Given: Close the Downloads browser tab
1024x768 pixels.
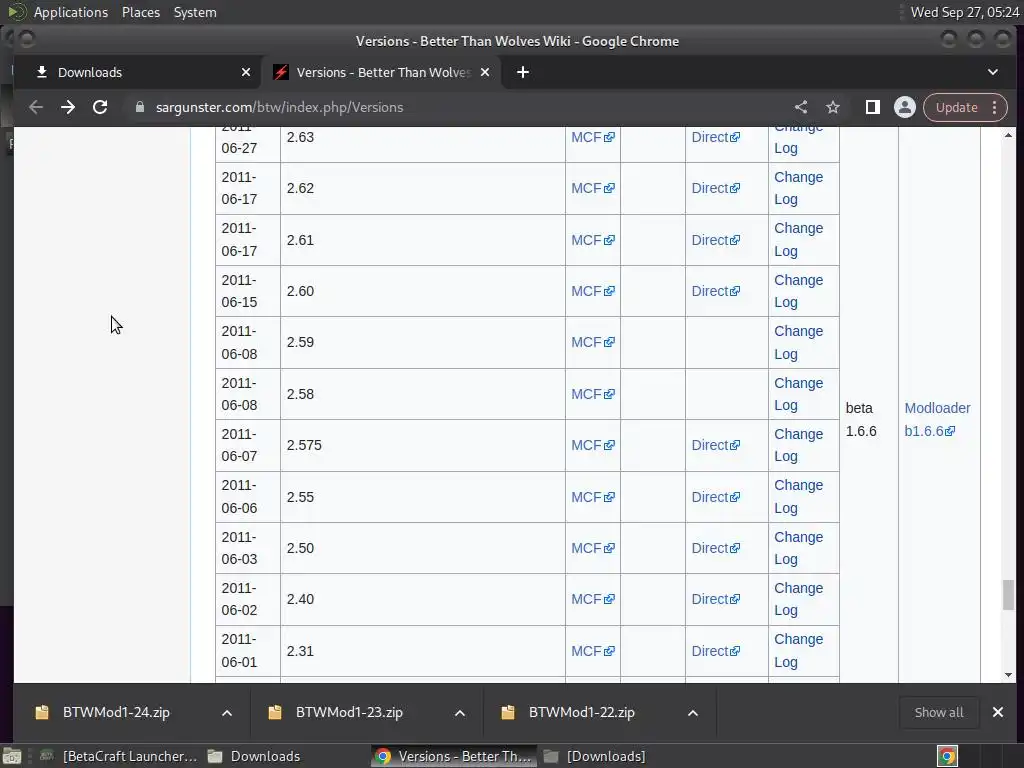Looking at the screenshot, I should [246, 72].
